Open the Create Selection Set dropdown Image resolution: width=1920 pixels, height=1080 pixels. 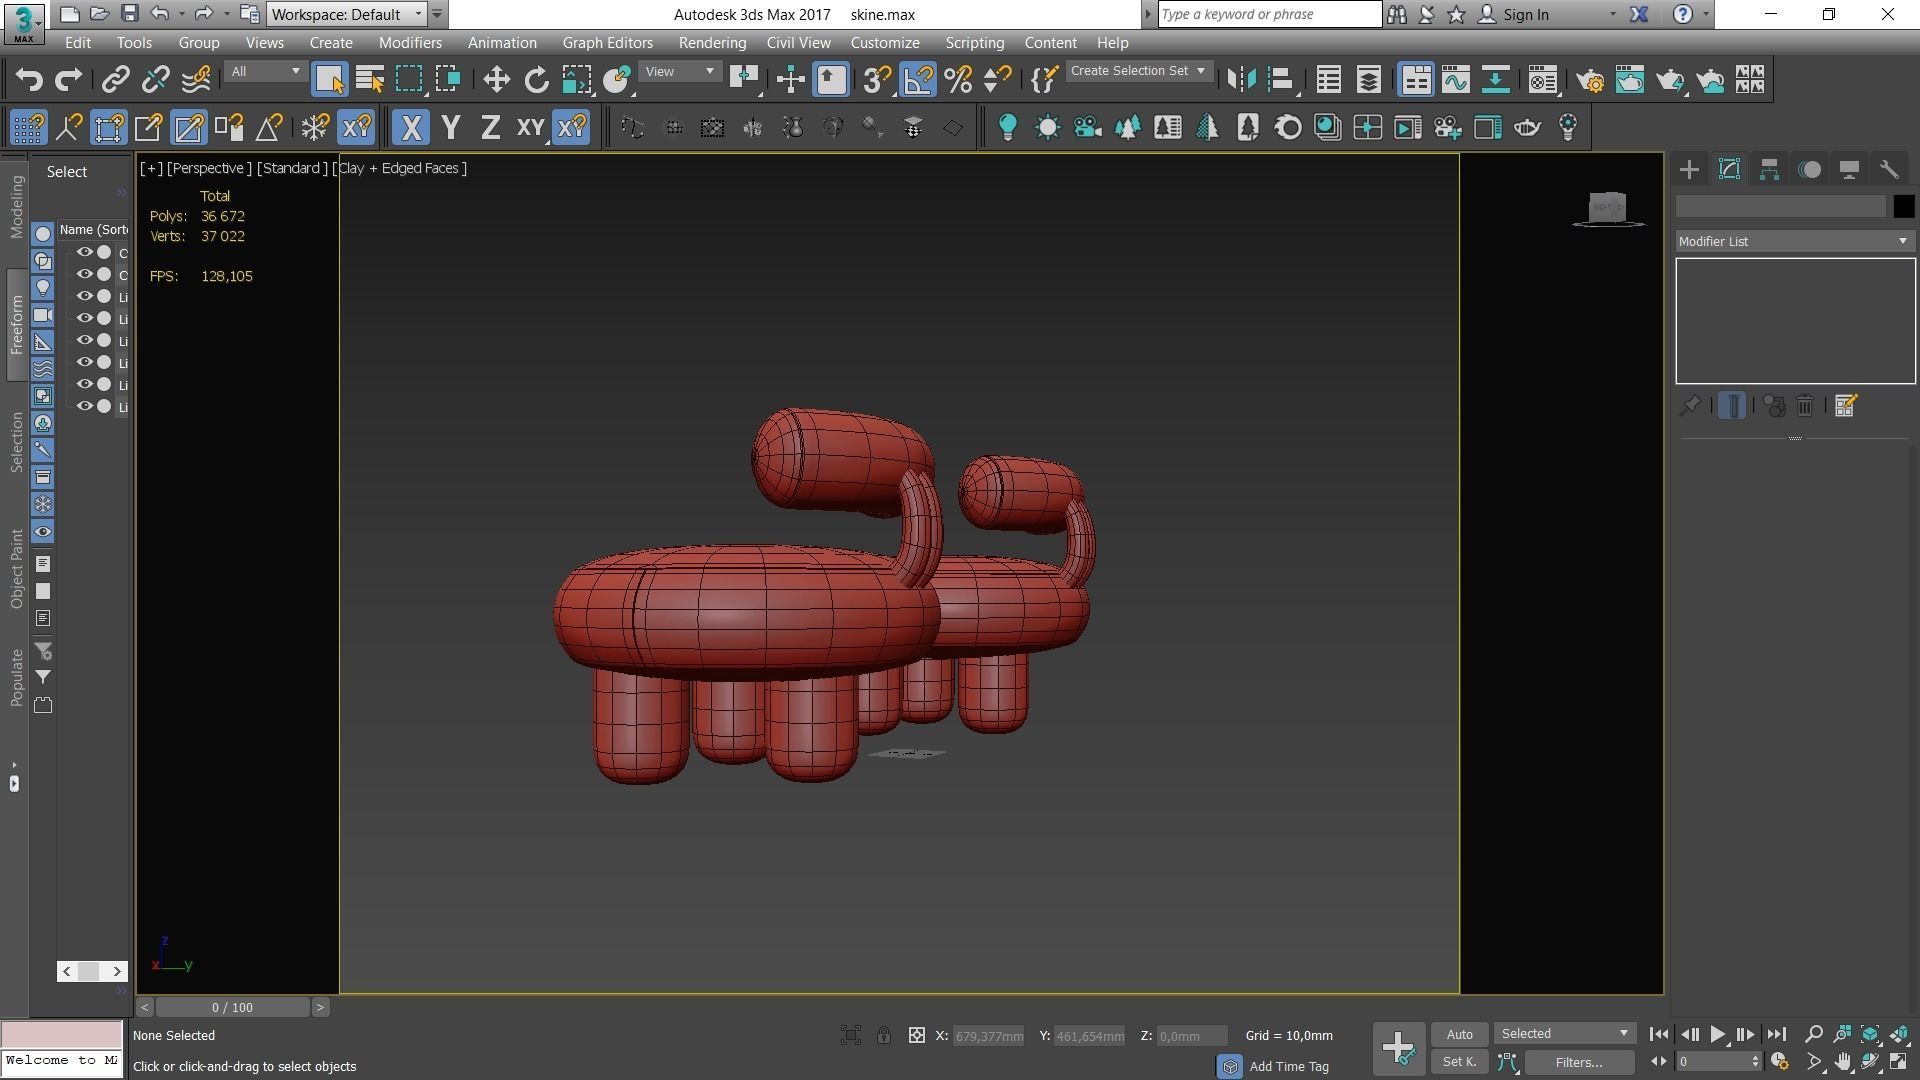pos(1138,71)
